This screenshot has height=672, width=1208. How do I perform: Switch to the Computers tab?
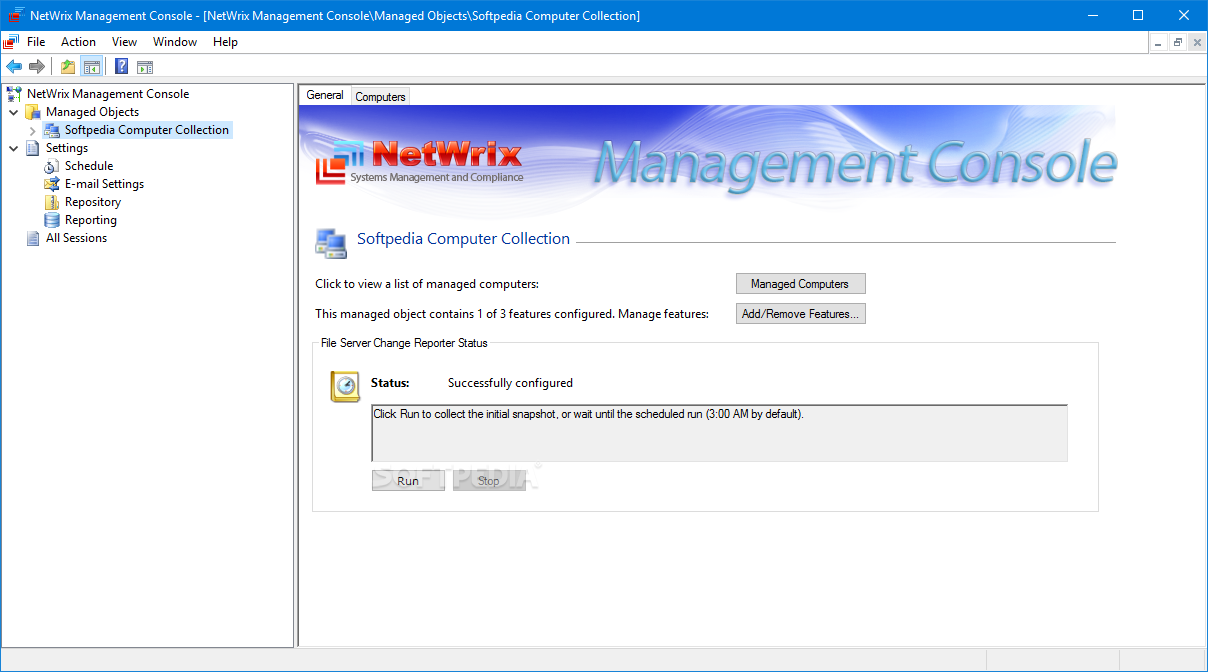click(x=380, y=97)
